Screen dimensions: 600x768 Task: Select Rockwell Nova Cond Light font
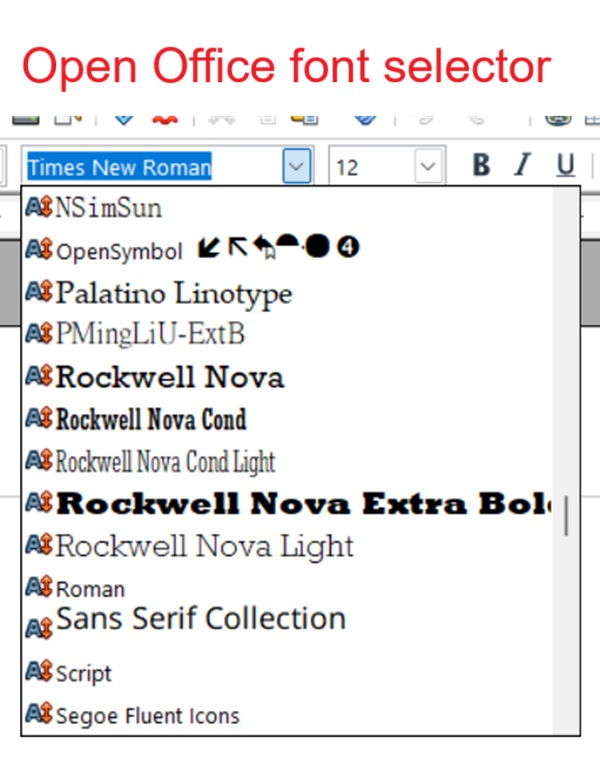point(288,461)
